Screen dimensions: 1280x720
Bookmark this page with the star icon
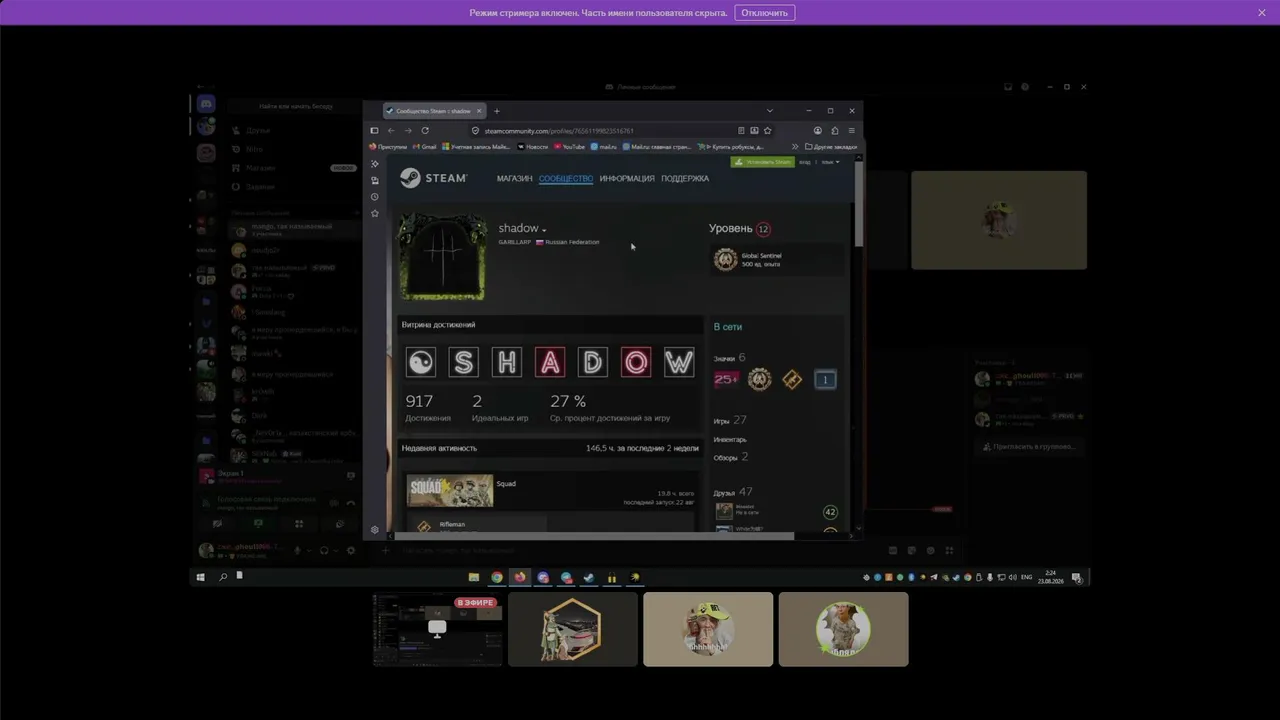click(767, 131)
